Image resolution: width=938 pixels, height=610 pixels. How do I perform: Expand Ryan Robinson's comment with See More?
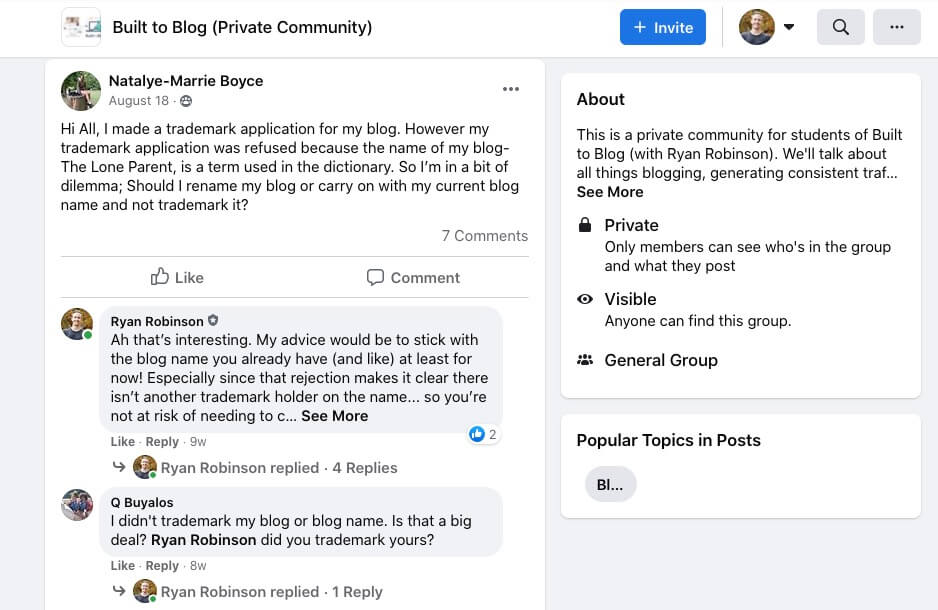click(334, 415)
